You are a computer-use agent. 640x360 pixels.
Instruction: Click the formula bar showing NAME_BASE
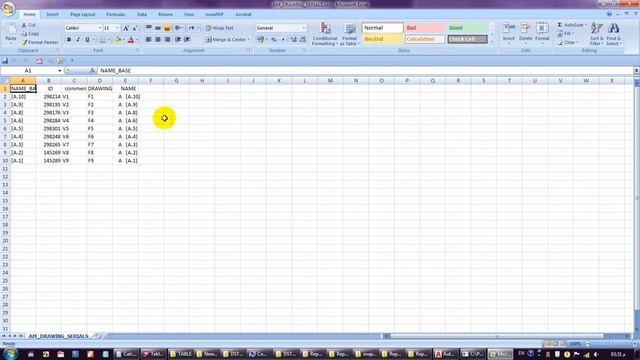click(365, 71)
